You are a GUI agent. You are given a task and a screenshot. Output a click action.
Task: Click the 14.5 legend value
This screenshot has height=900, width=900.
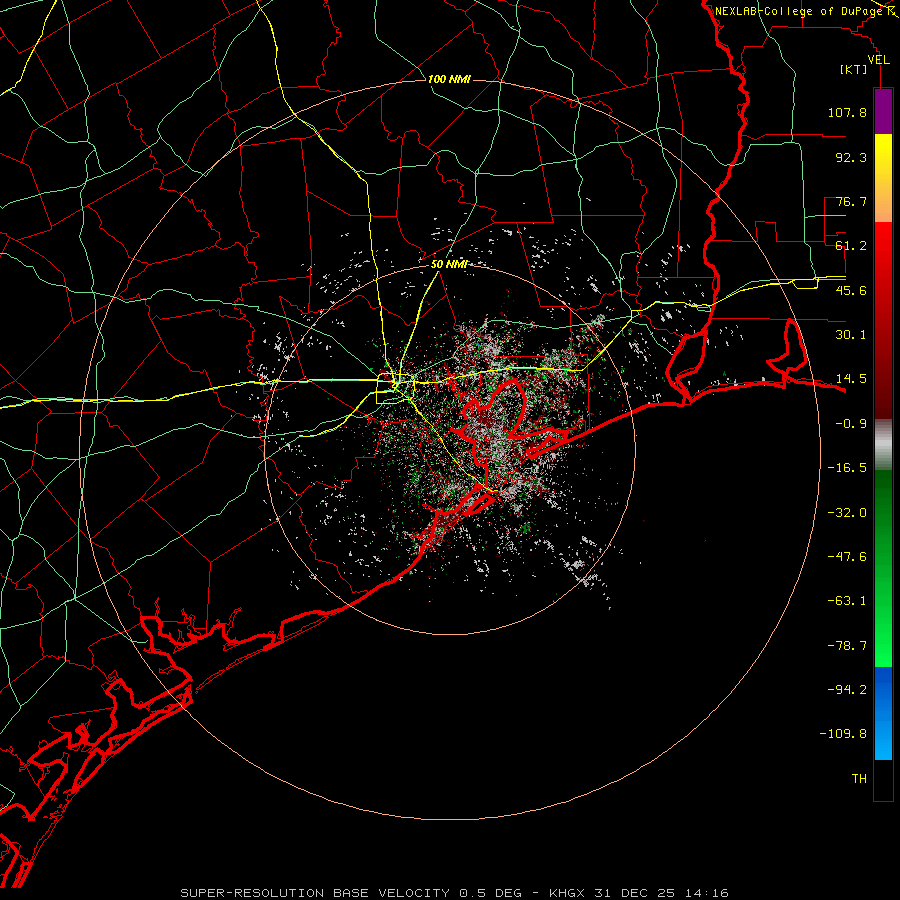click(851, 379)
